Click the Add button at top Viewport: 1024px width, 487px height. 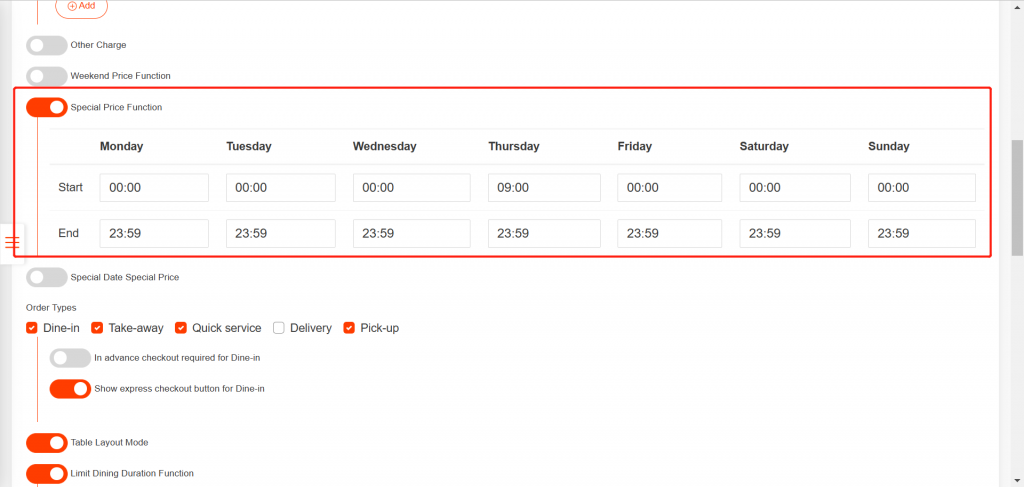[81, 7]
